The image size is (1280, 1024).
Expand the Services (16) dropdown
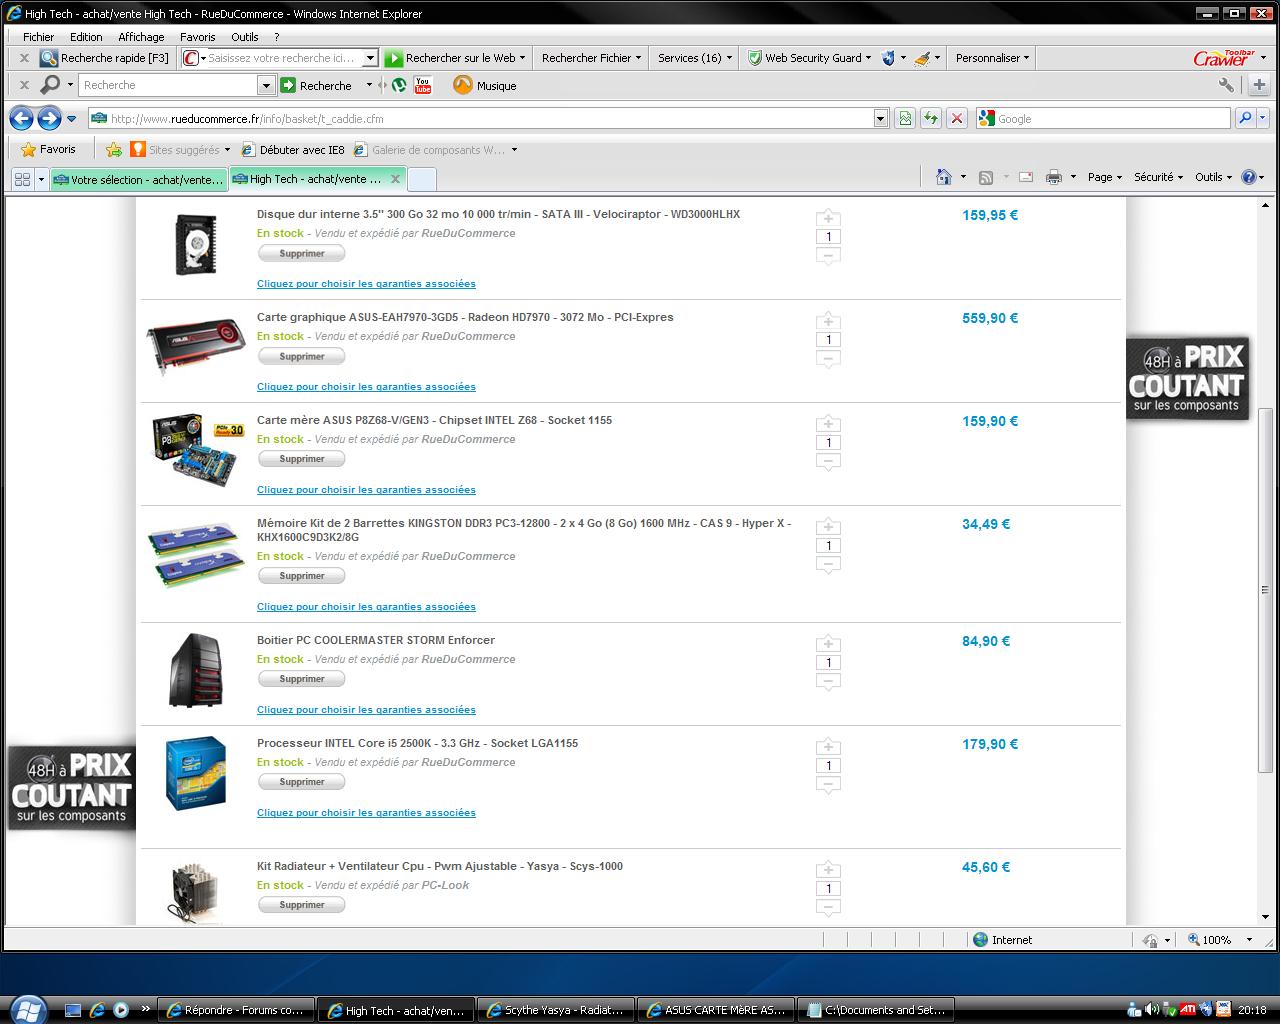695,58
